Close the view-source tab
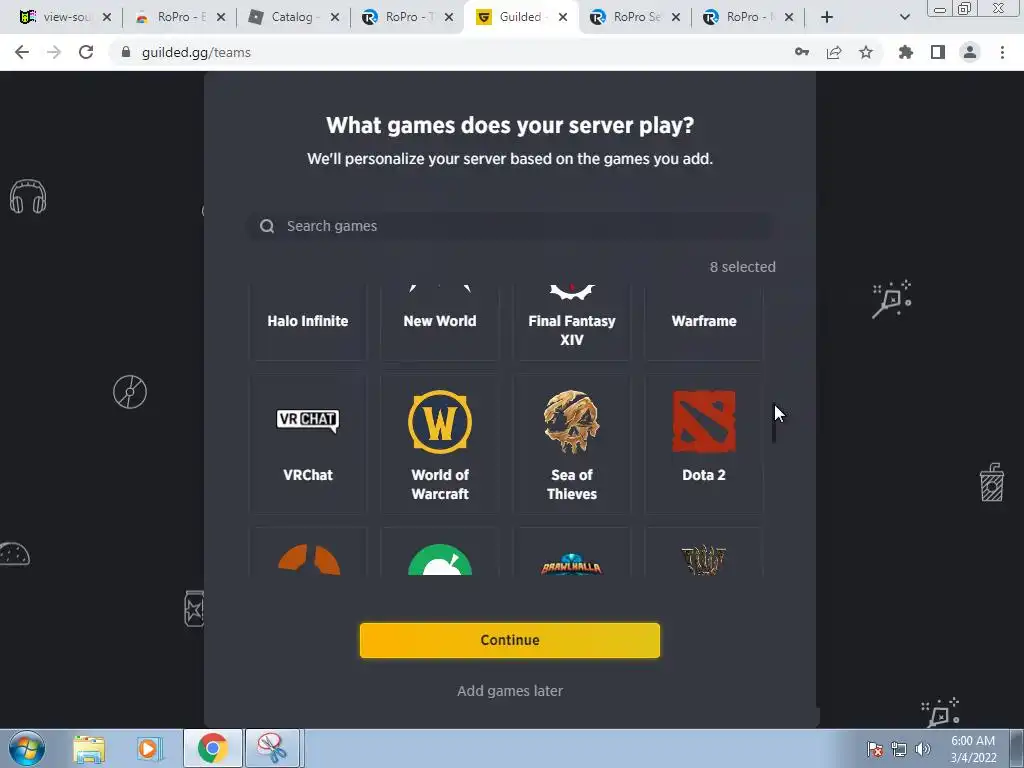Viewport: 1024px width, 768px height. tap(106, 17)
